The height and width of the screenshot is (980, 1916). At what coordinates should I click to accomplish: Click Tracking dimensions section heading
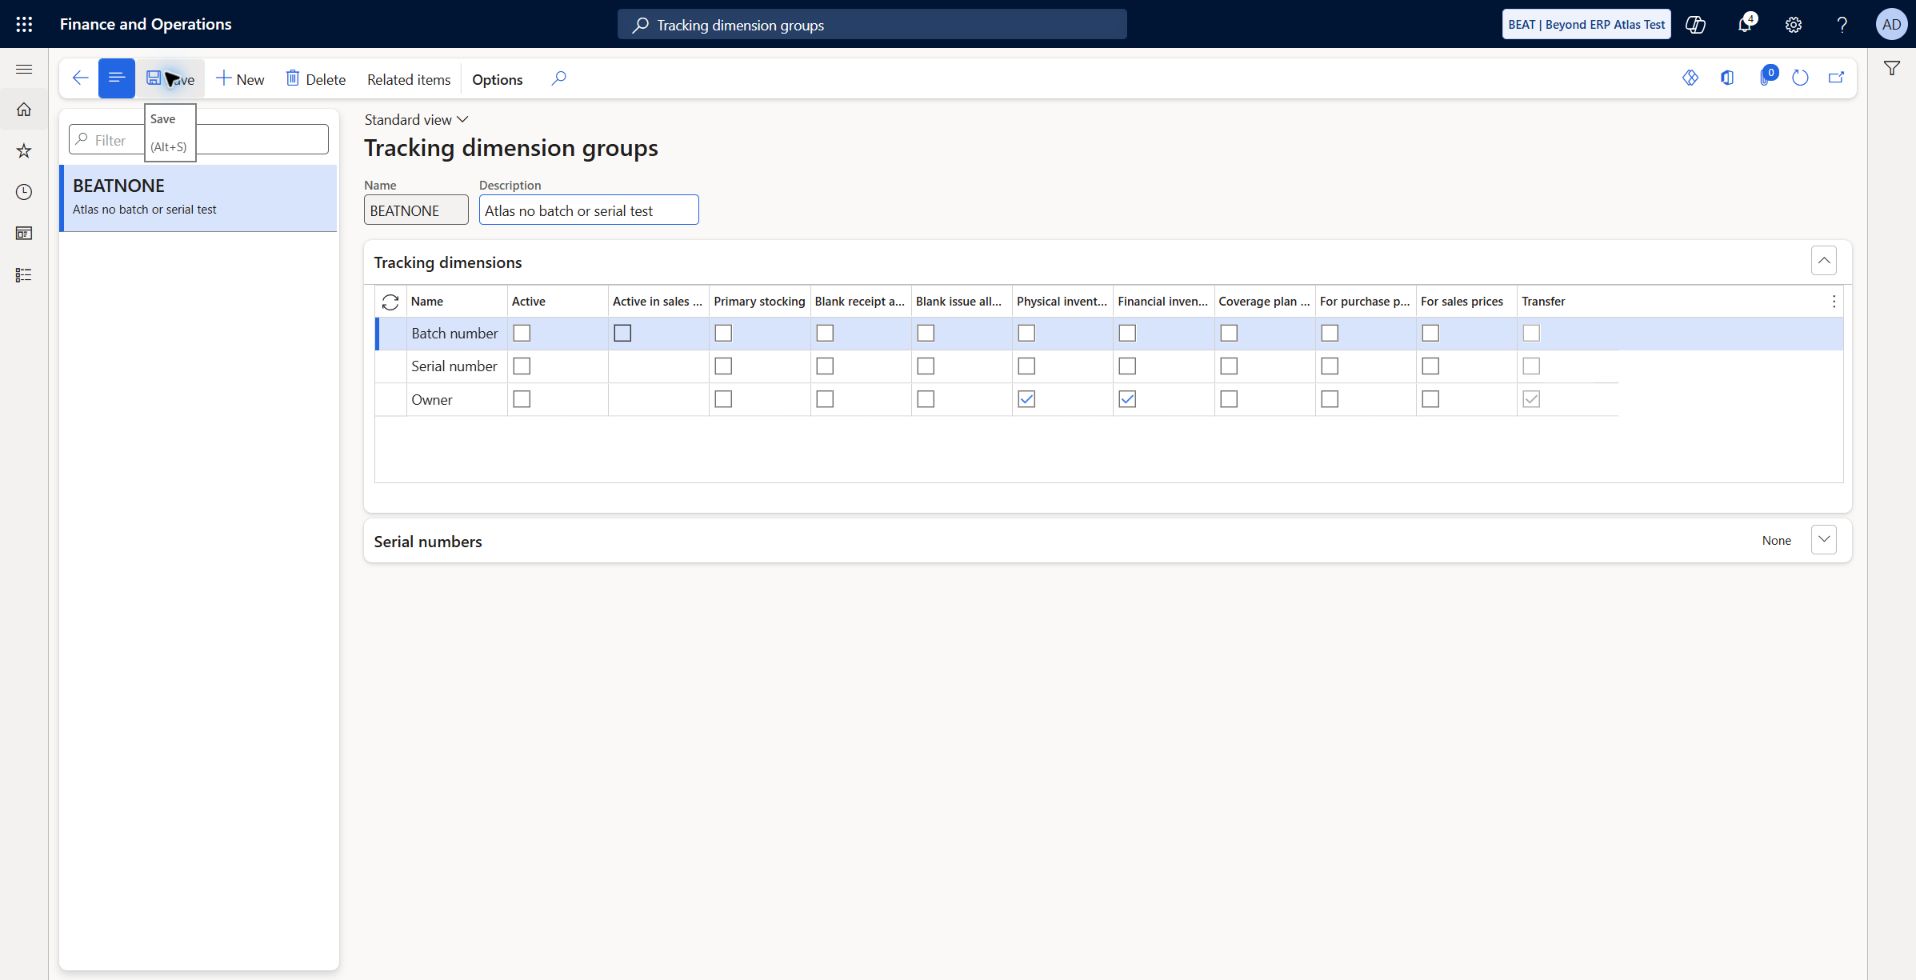[x=448, y=262]
